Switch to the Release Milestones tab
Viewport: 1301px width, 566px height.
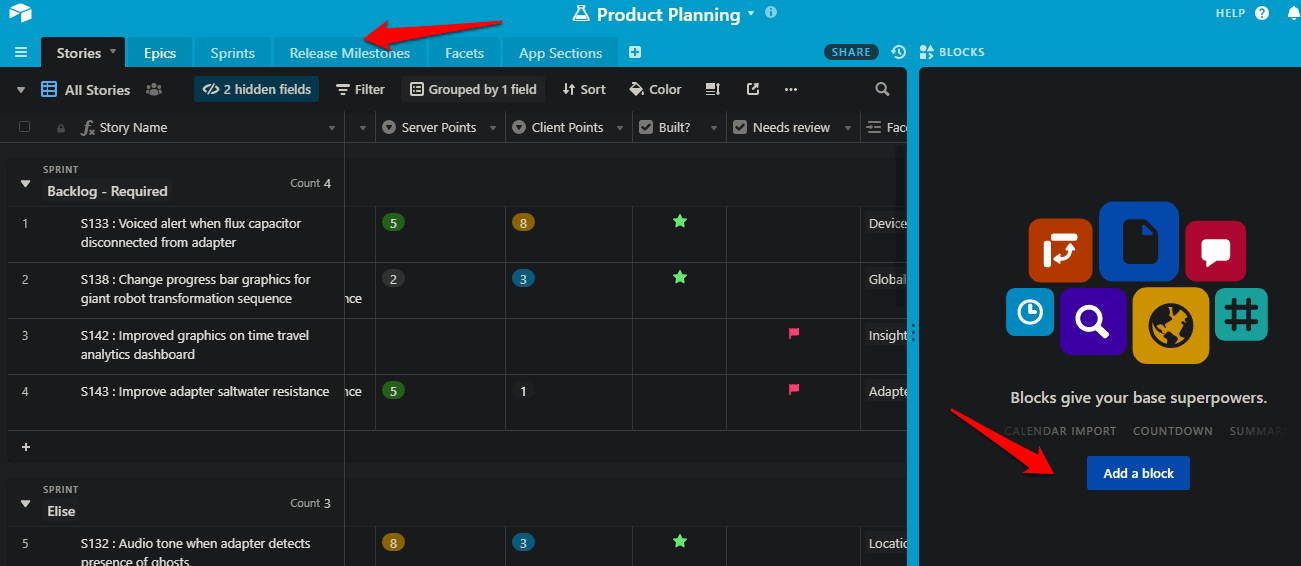(x=350, y=53)
